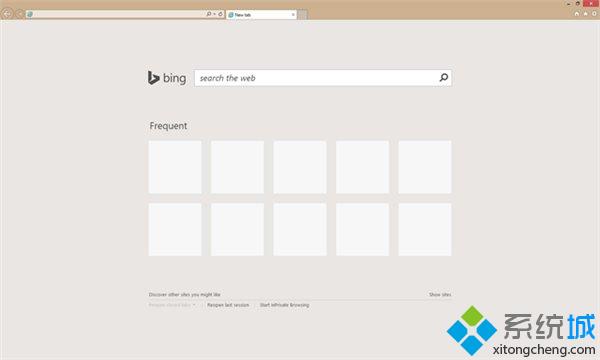Close the browser with the red X

click(591, 3)
